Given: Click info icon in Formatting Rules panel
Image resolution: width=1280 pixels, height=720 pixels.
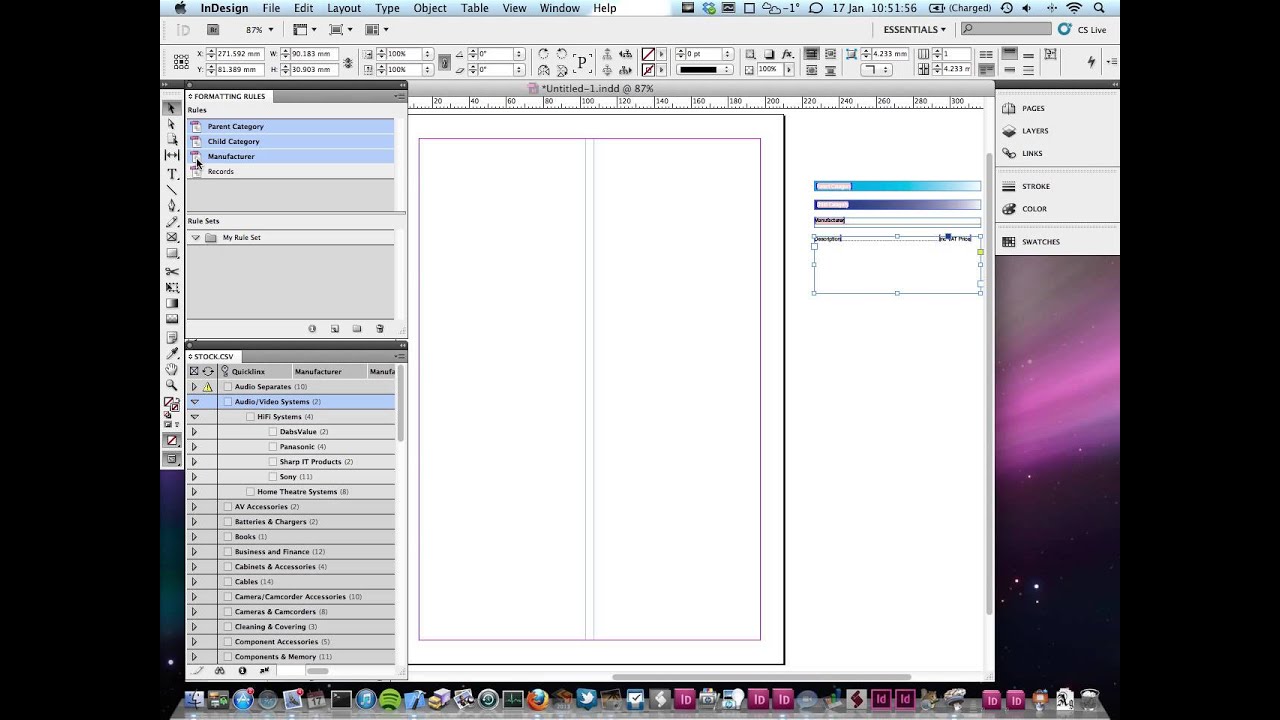Looking at the screenshot, I should coord(312,329).
